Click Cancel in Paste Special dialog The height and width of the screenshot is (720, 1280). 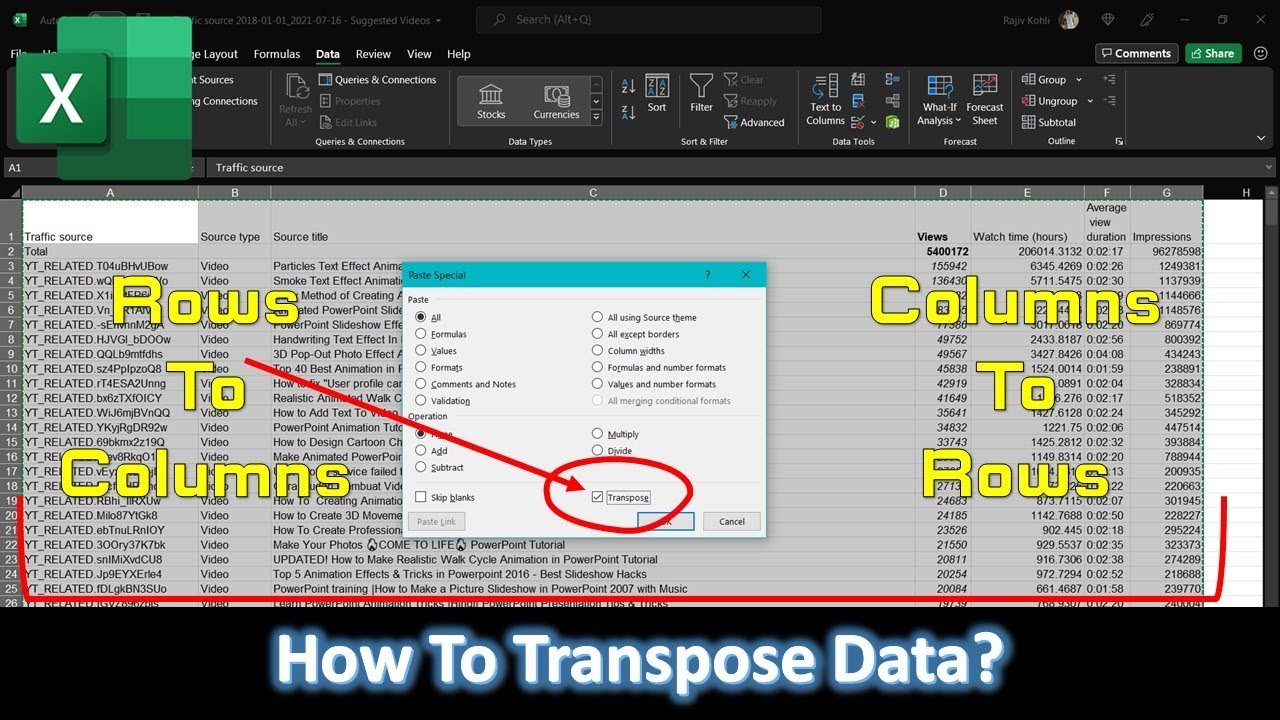[732, 521]
